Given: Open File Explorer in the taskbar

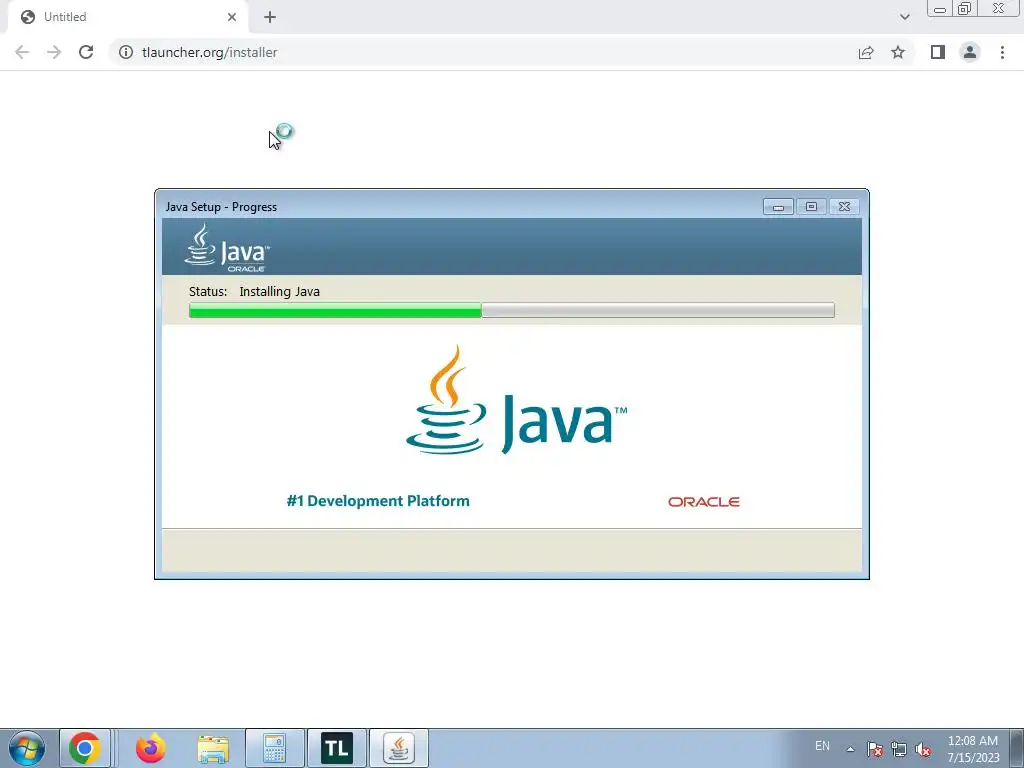Looking at the screenshot, I should pos(213,748).
